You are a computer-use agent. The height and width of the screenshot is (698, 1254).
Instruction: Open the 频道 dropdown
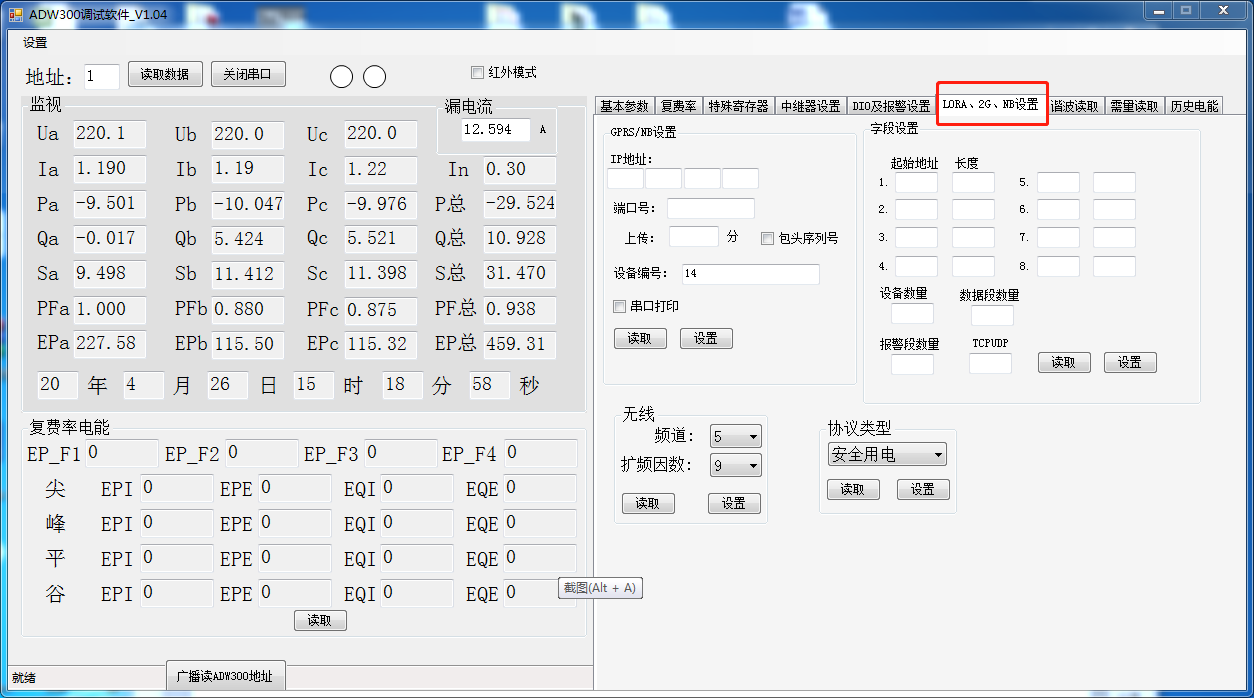point(736,436)
